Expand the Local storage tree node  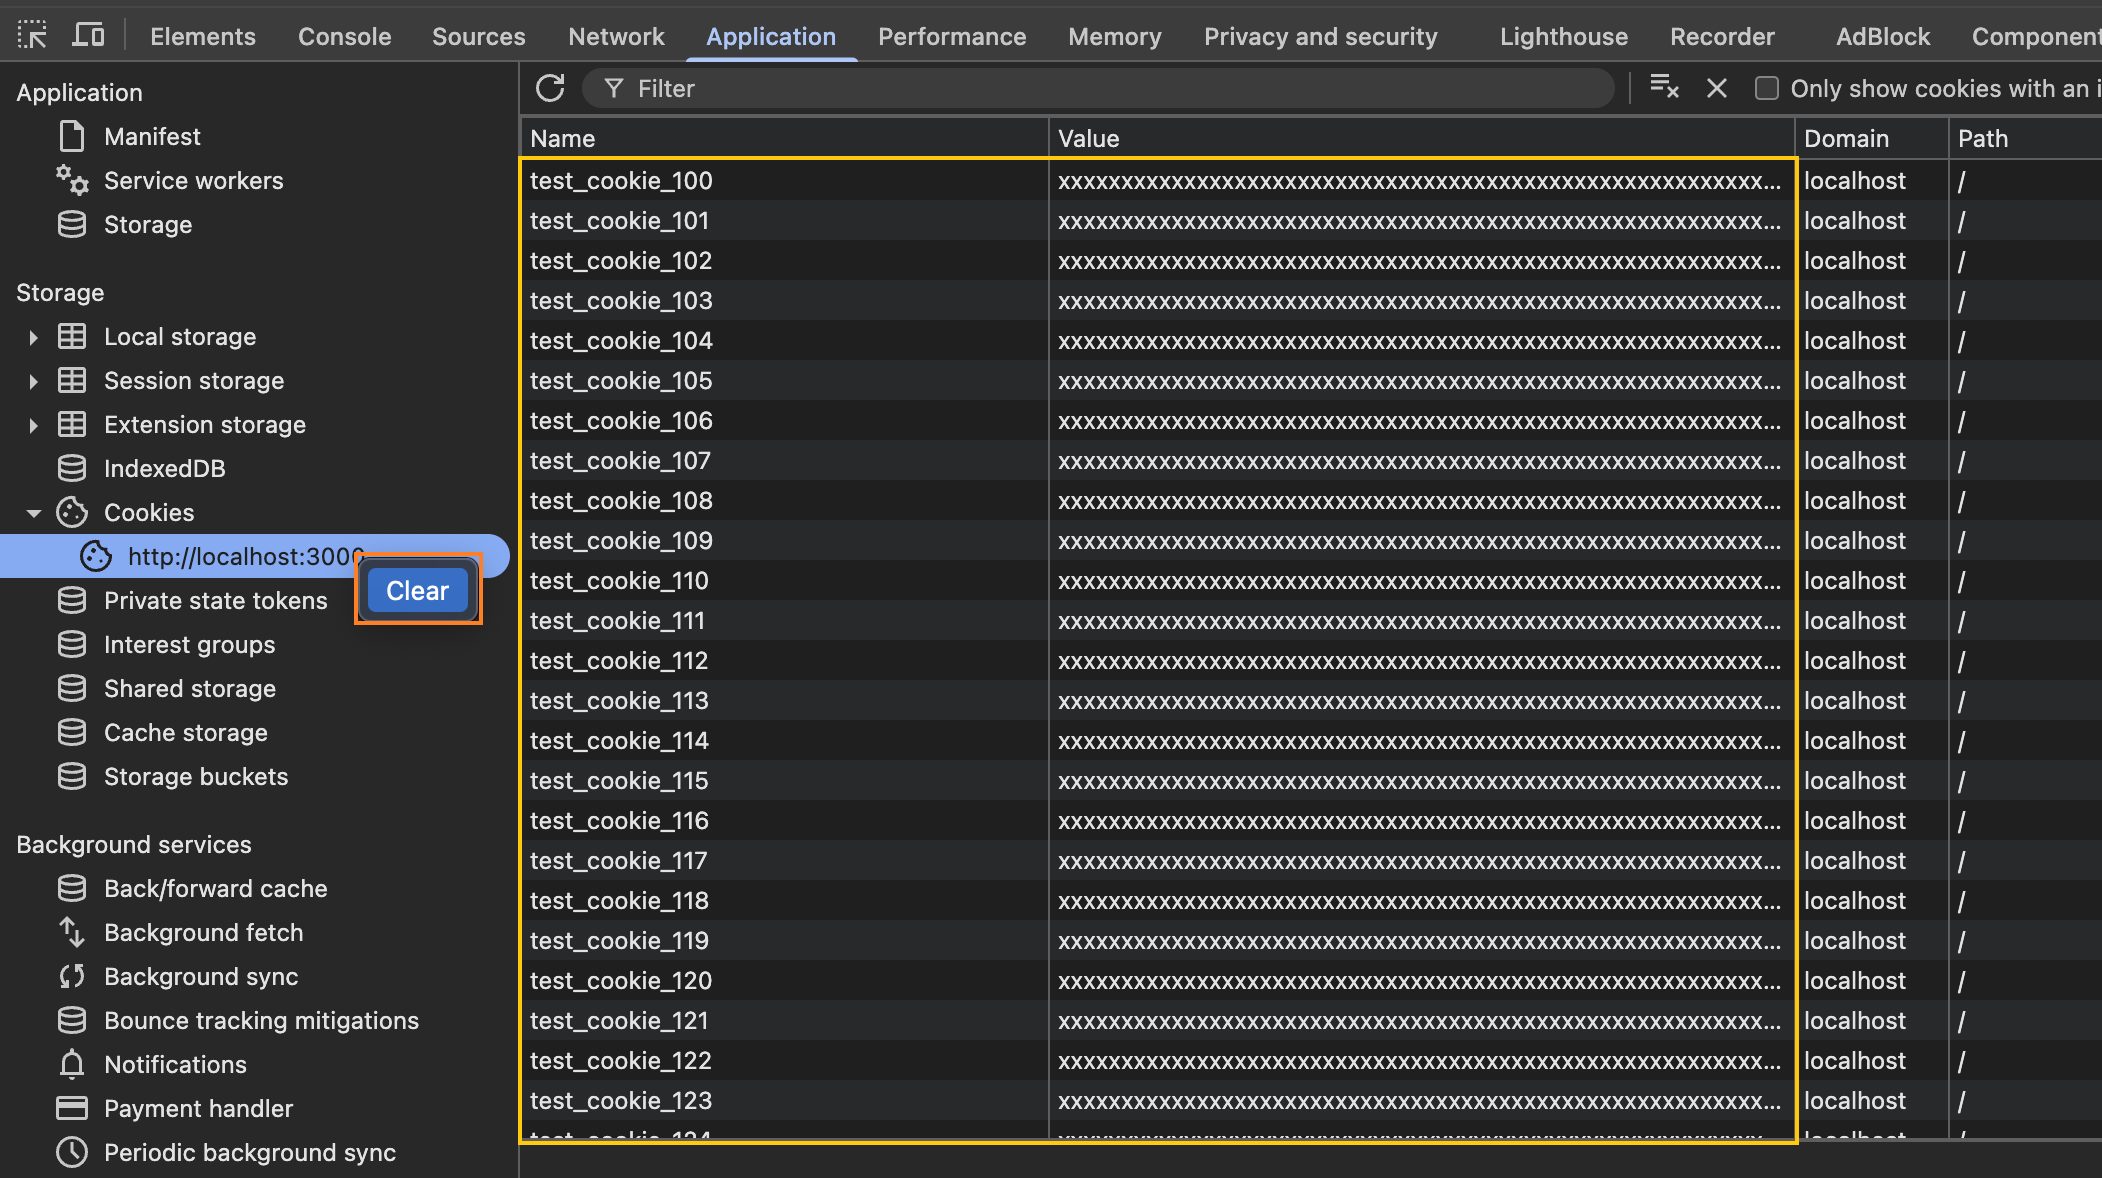[x=33, y=337]
